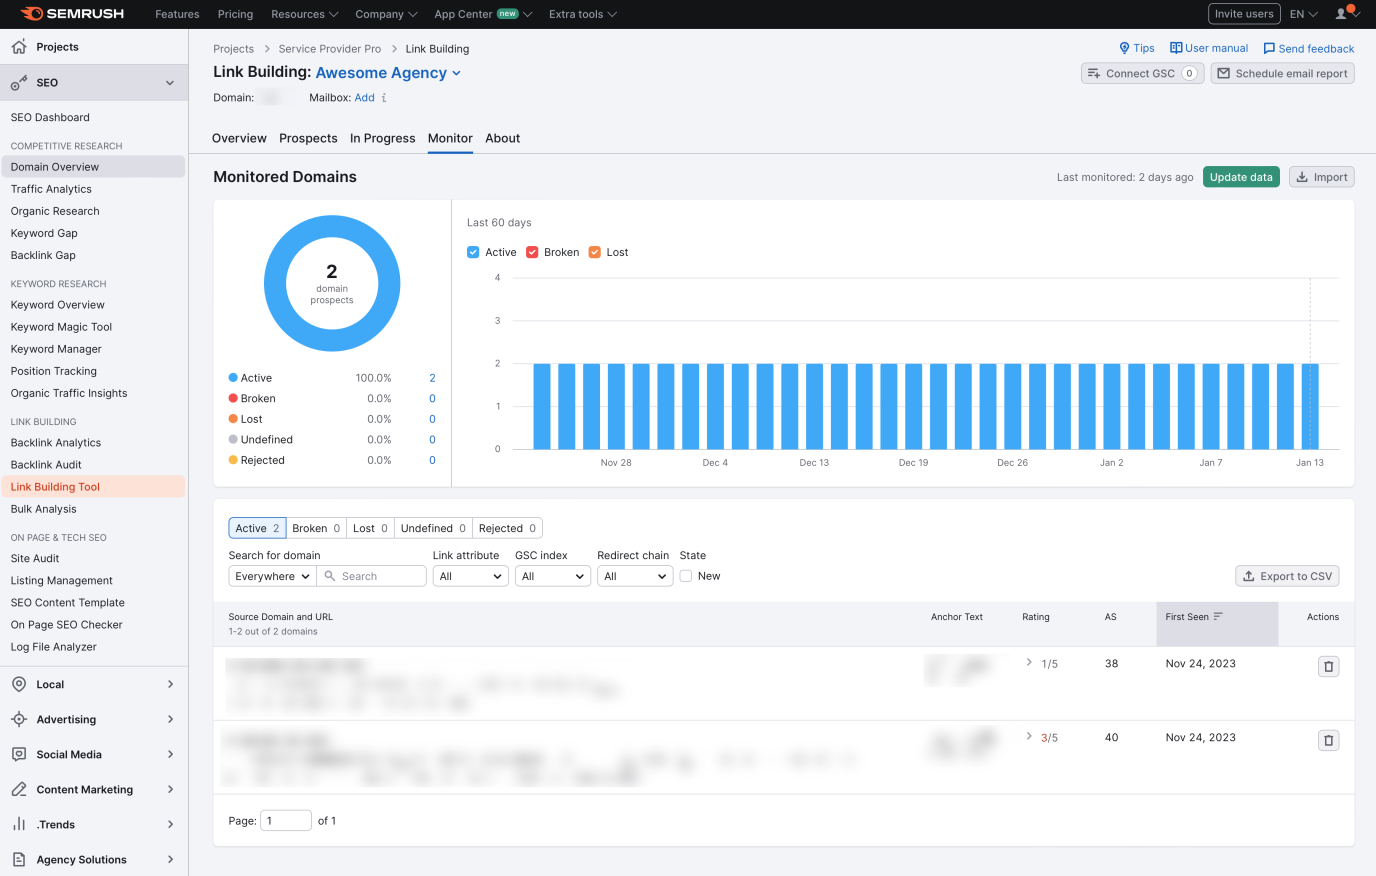Open Pricing in top menu
1376x876 pixels.
[x=235, y=14]
